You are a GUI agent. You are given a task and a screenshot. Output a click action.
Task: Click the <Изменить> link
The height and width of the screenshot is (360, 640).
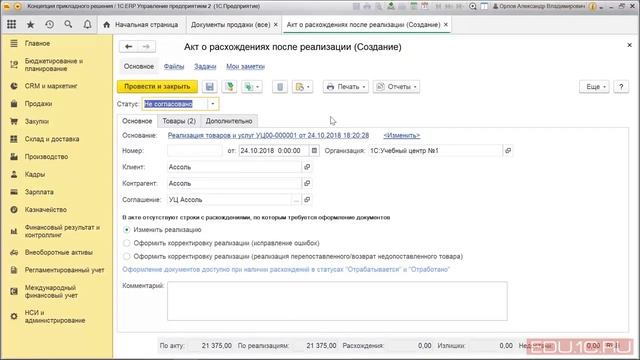(402, 136)
